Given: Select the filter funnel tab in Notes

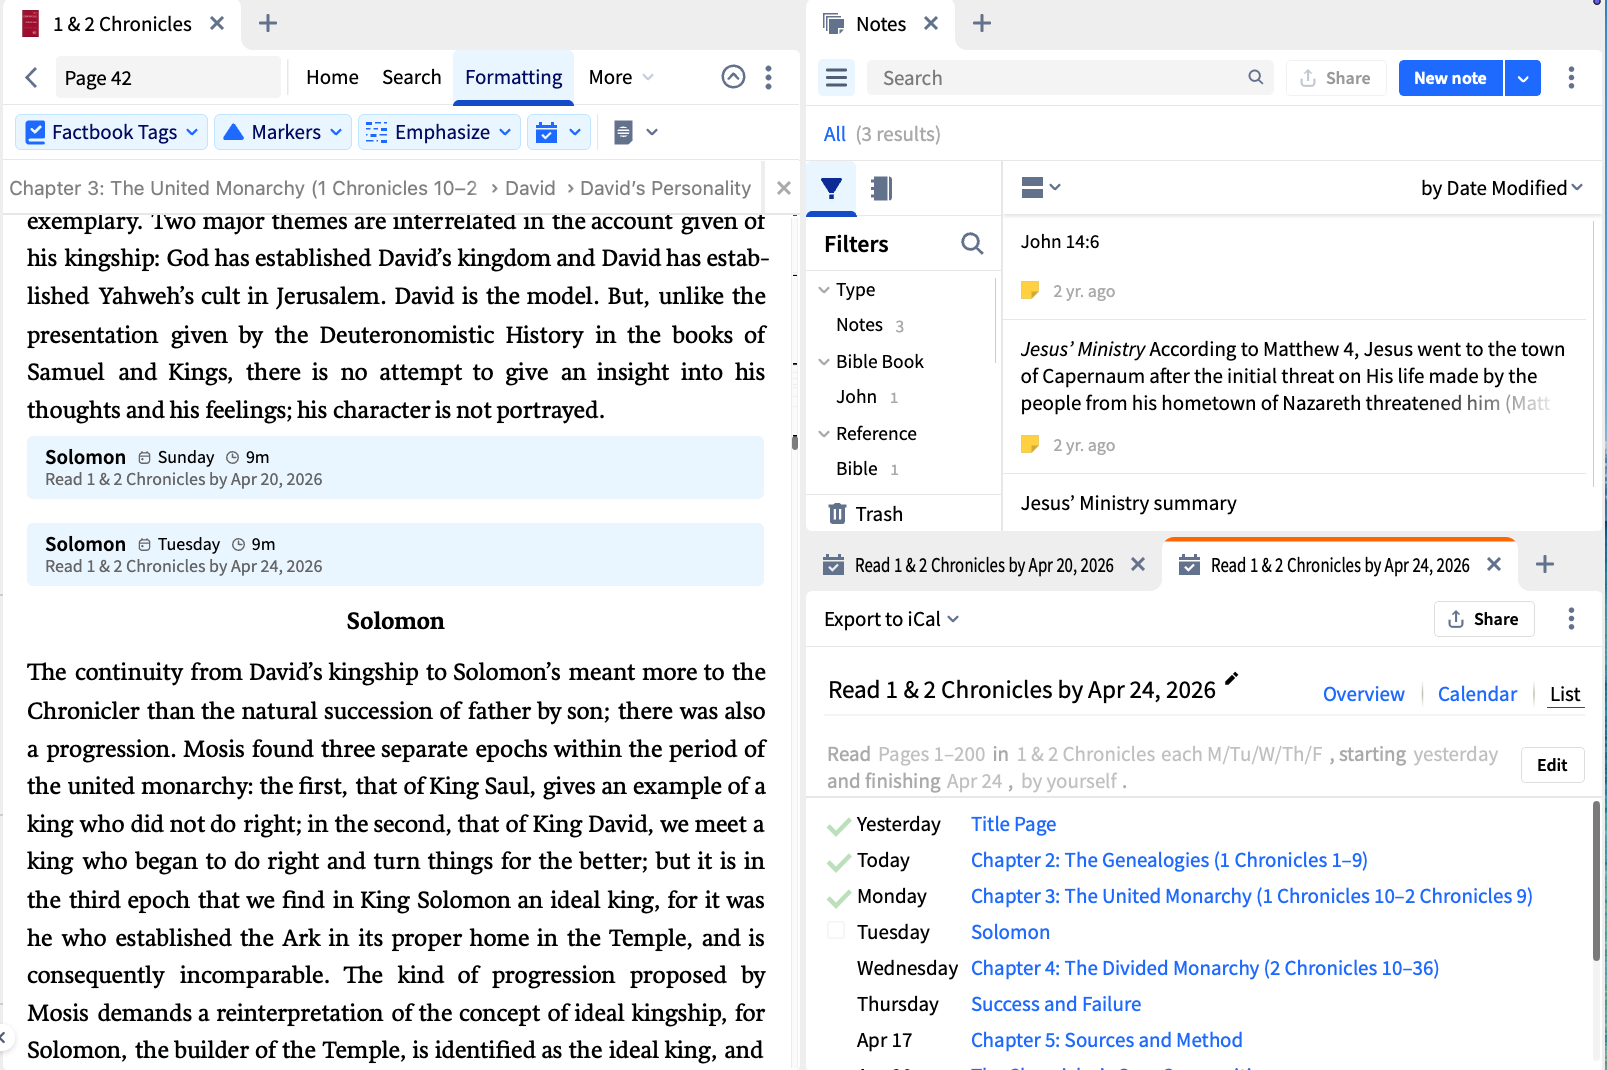Looking at the screenshot, I should coord(831,188).
